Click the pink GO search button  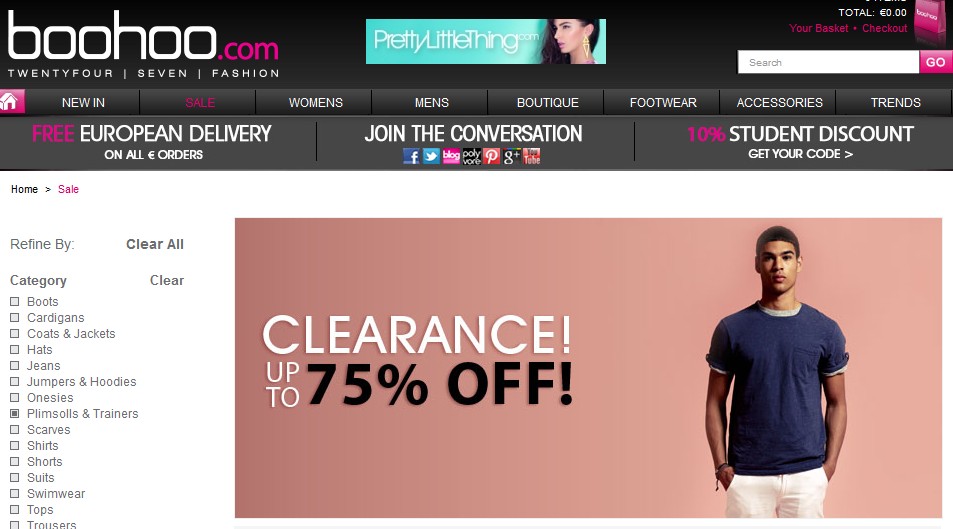[x=935, y=62]
